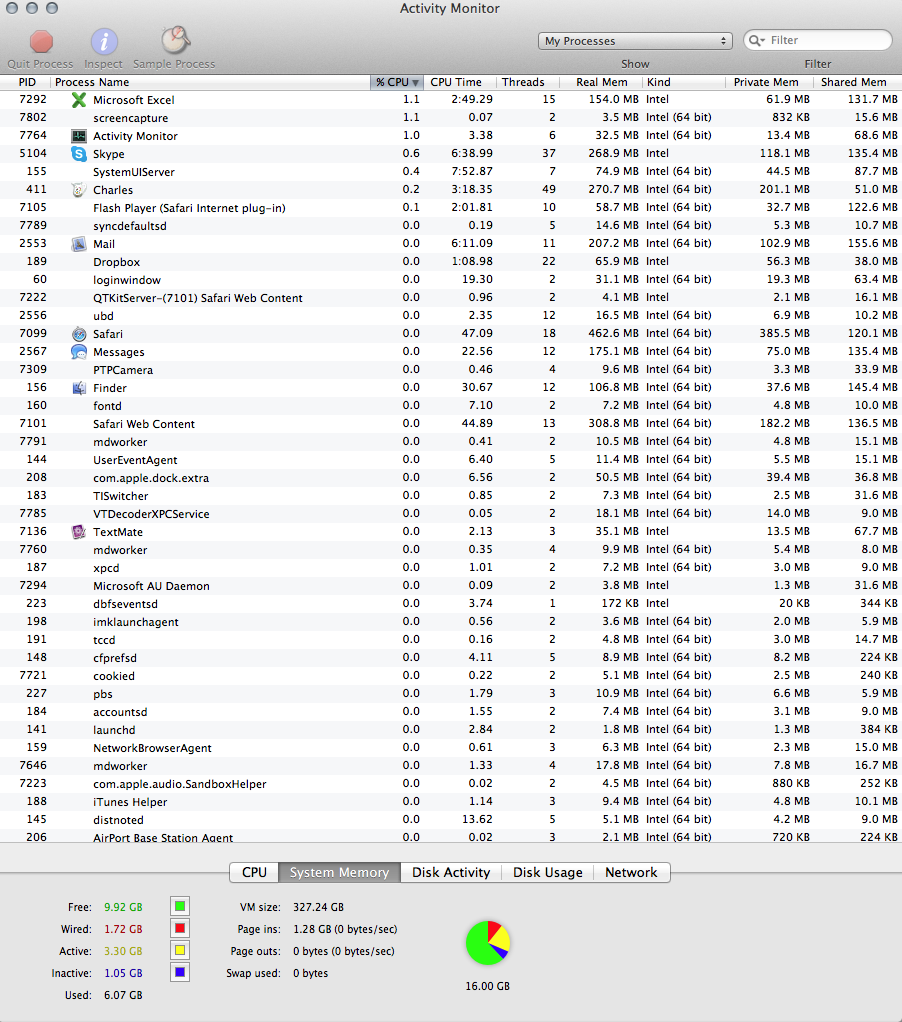Image resolution: width=902 pixels, height=1022 pixels.
Task: Click the Charles proxy process icon
Action: [79, 190]
